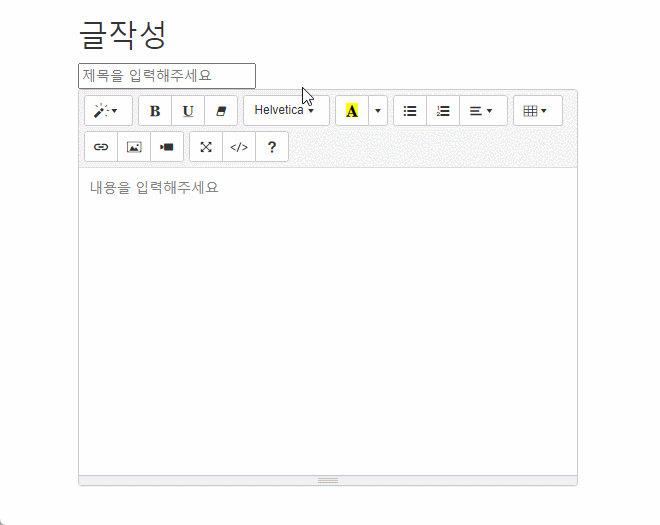The width and height of the screenshot is (660, 525).
Task: Open the magic wand style dropdown
Action: (108, 111)
